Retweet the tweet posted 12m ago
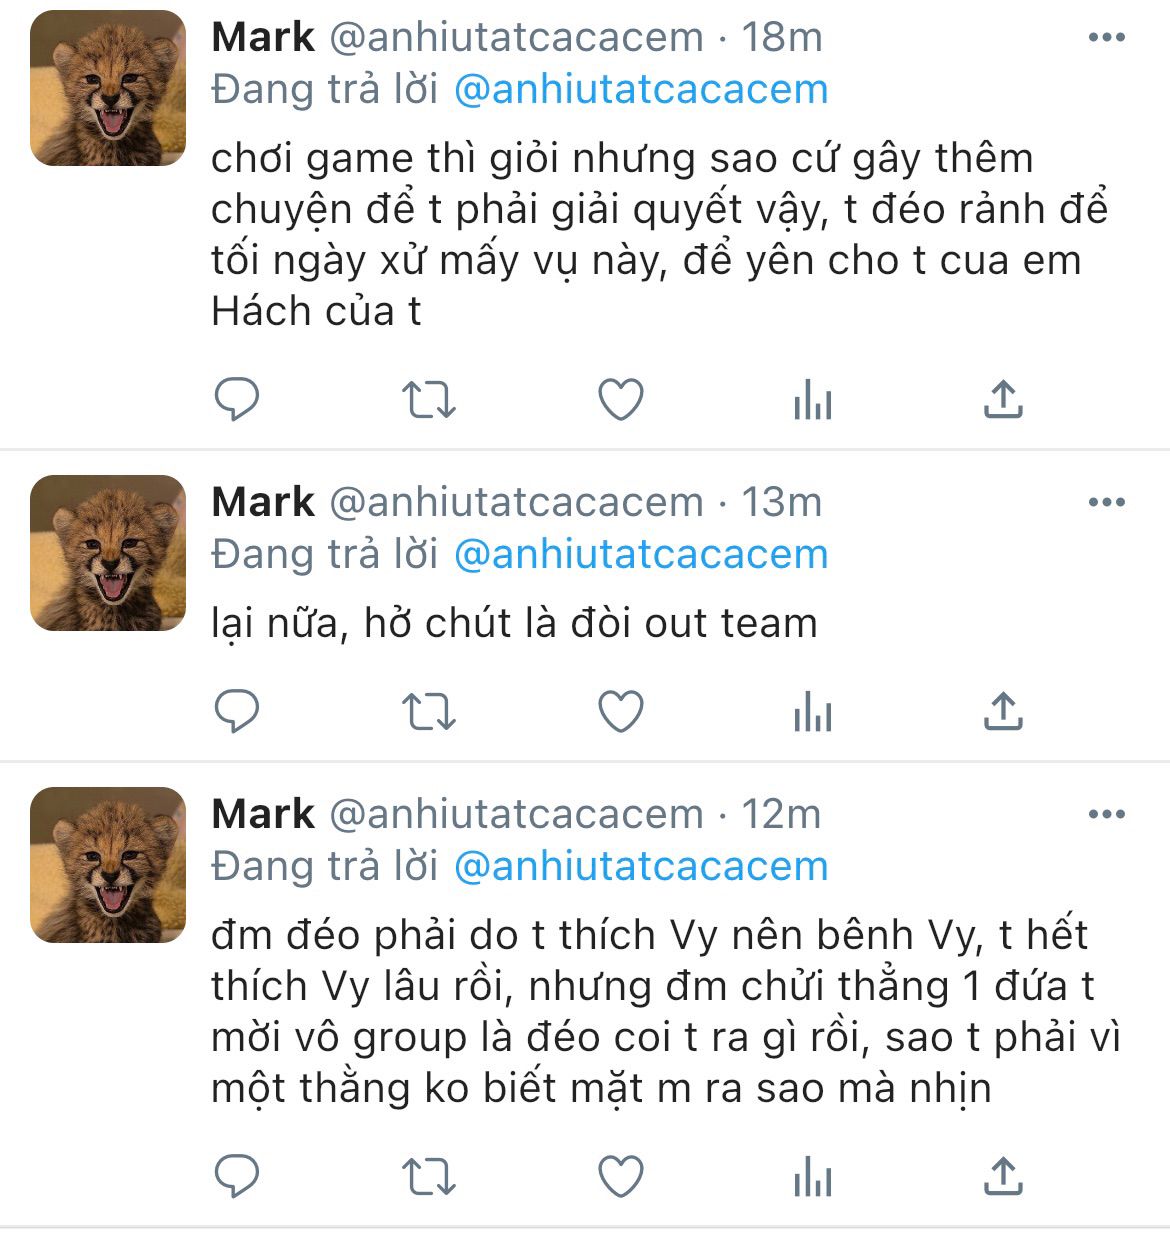1170x1237 pixels. tap(428, 1177)
